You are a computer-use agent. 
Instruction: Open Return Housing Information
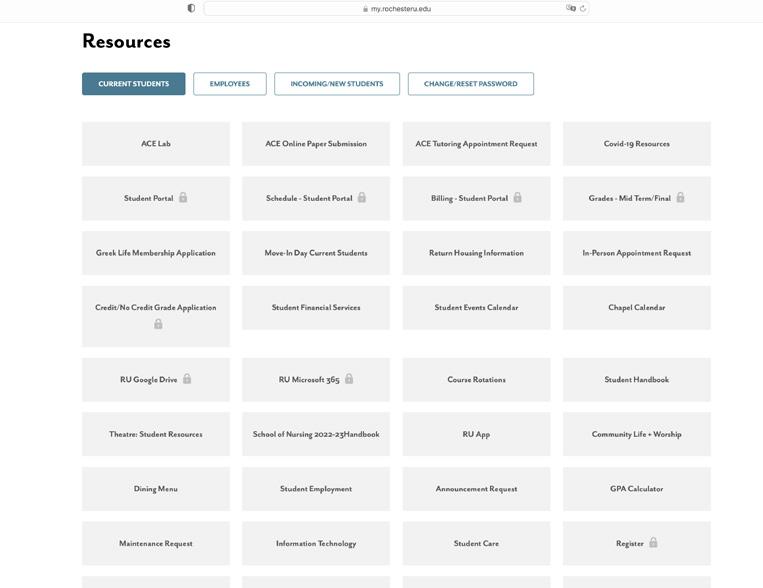tap(476, 253)
